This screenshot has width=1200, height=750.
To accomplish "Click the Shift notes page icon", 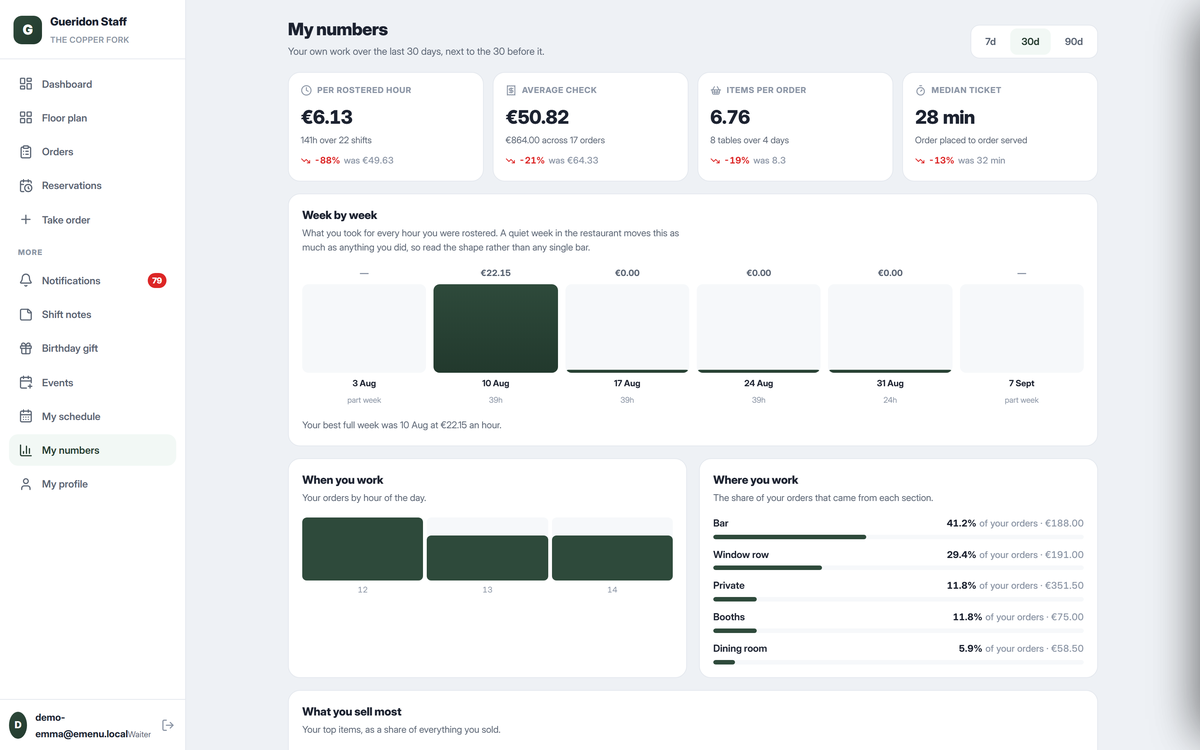I will [x=26, y=315].
